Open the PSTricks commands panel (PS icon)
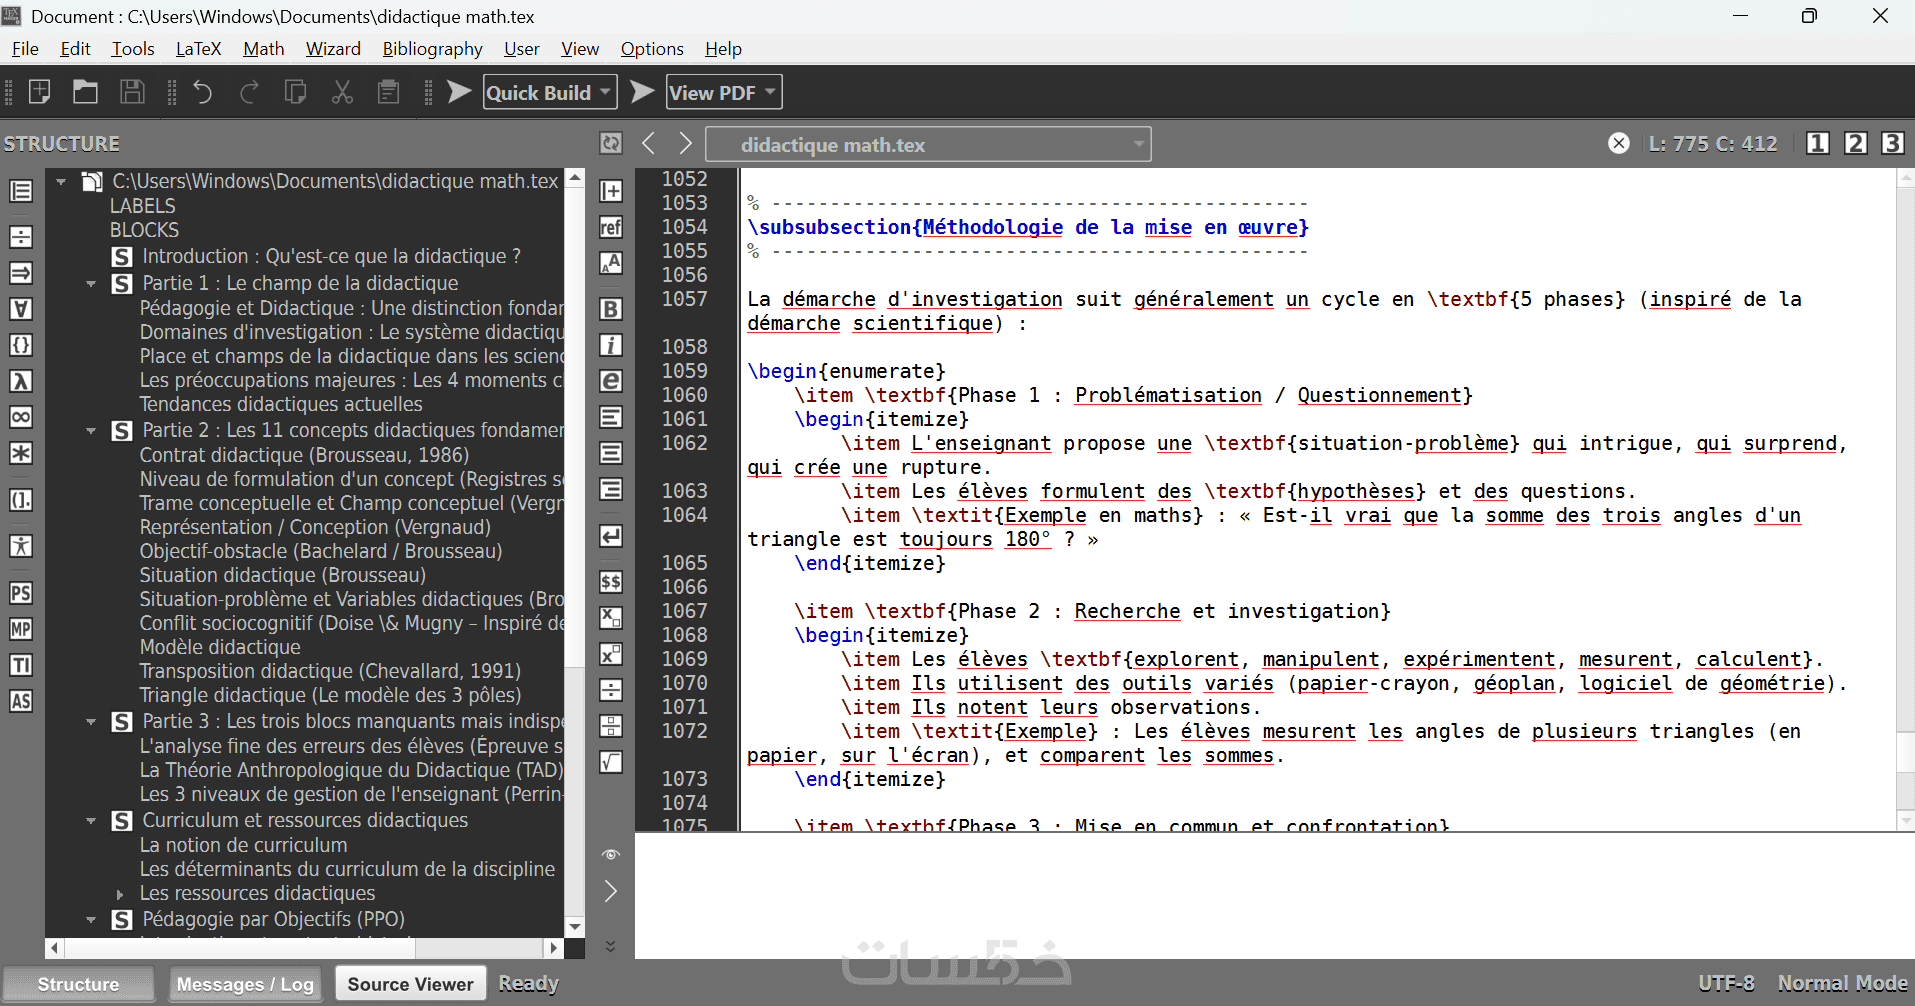The height and width of the screenshot is (1006, 1915). (x=21, y=593)
